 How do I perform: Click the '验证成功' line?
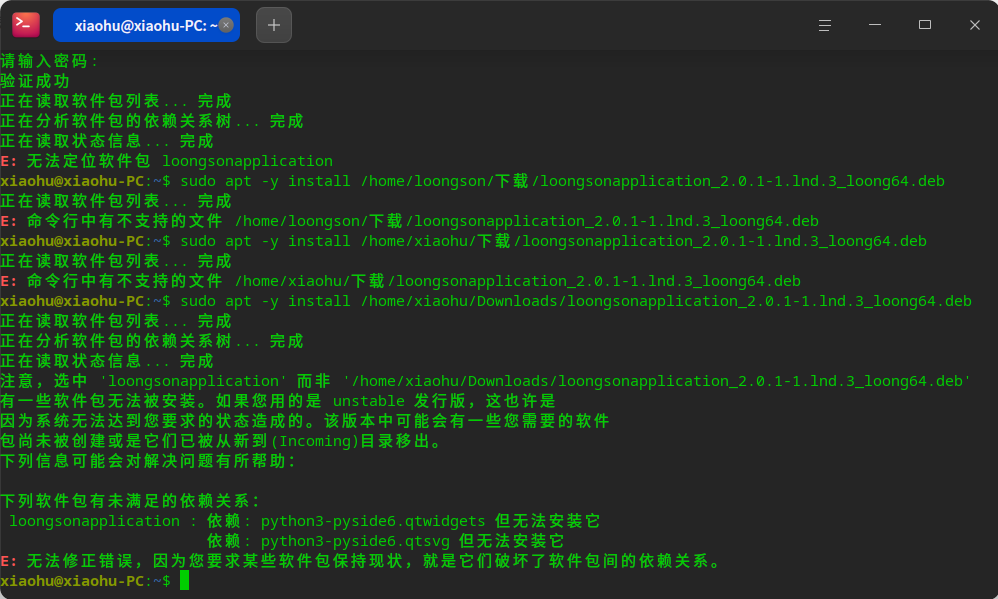pyautogui.click(x=35, y=81)
